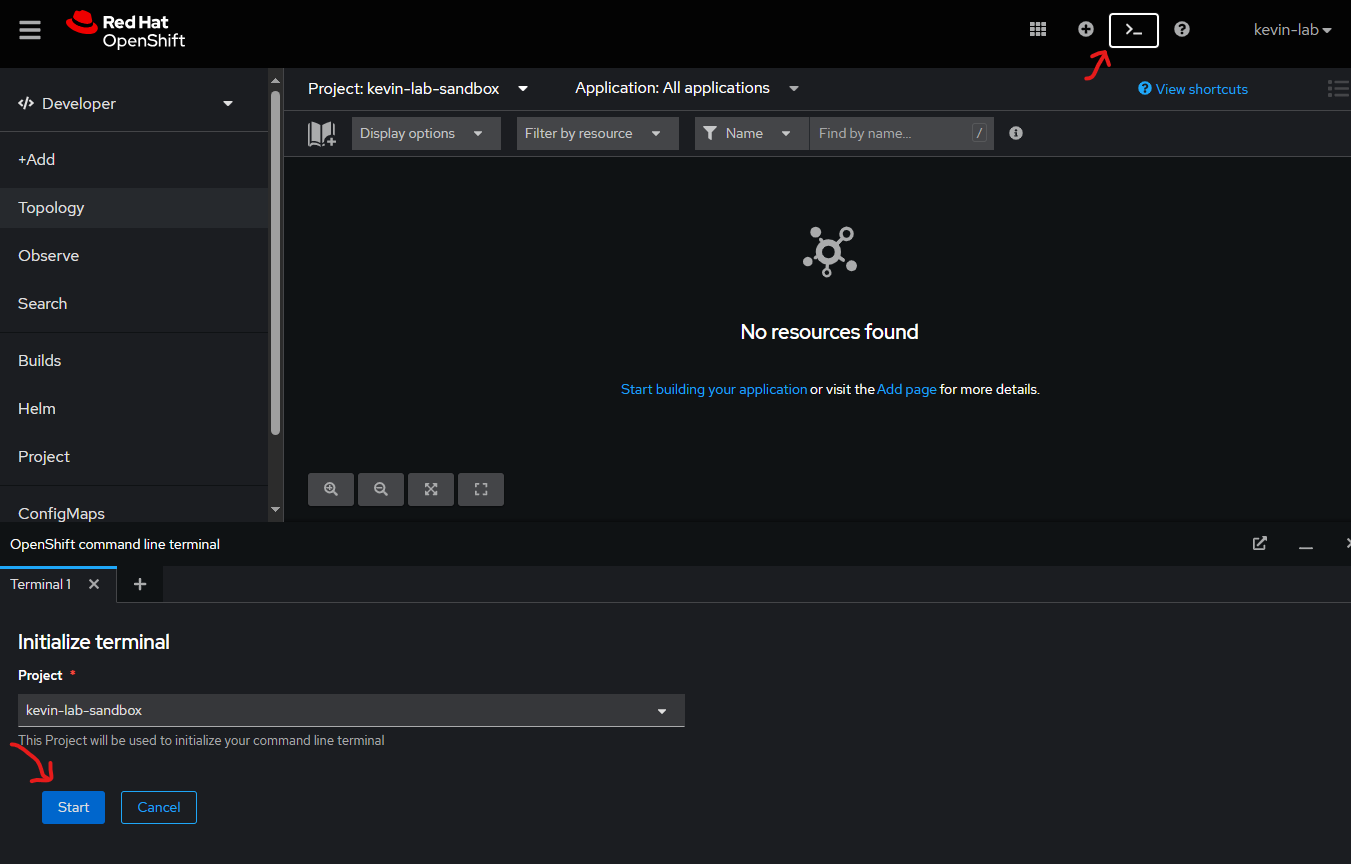Viewport: 1351px width, 864px height.
Task: Click View shortcuts link
Action: [x=1193, y=89]
